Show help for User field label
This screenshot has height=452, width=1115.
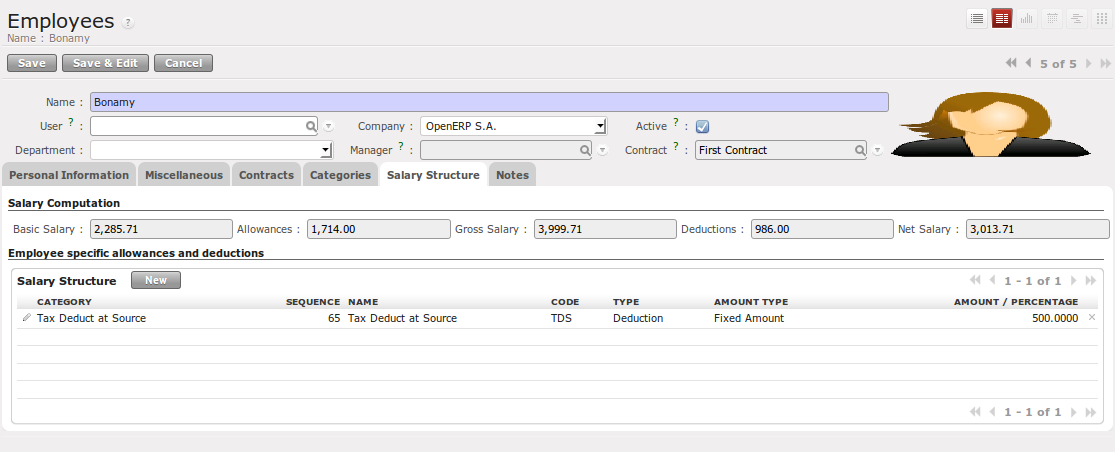(x=70, y=122)
